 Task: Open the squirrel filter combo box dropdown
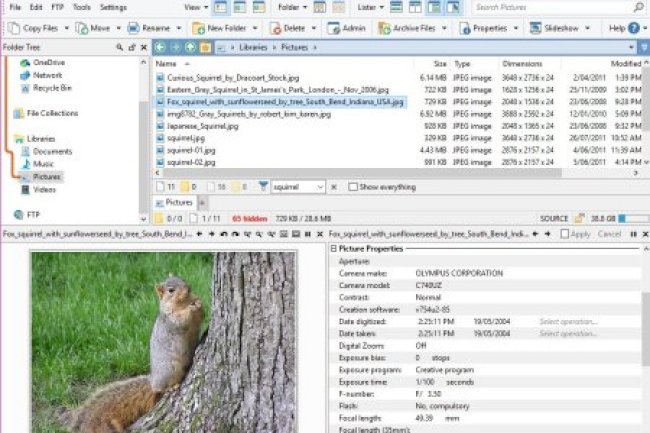point(320,187)
